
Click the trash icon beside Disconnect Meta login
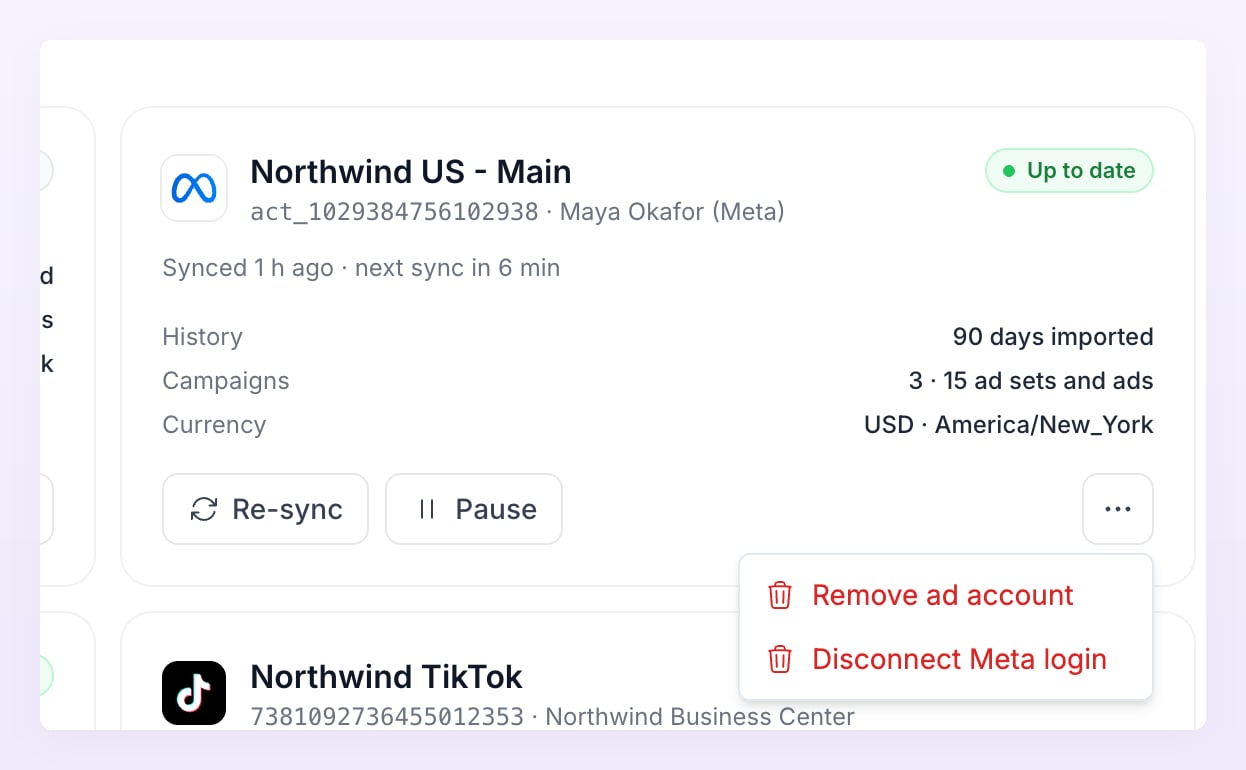[x=780, y=659]
